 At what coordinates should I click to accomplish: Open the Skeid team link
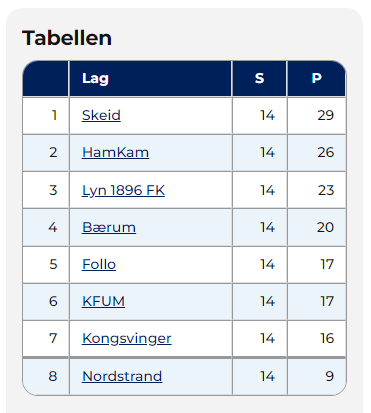coord(101,115)
